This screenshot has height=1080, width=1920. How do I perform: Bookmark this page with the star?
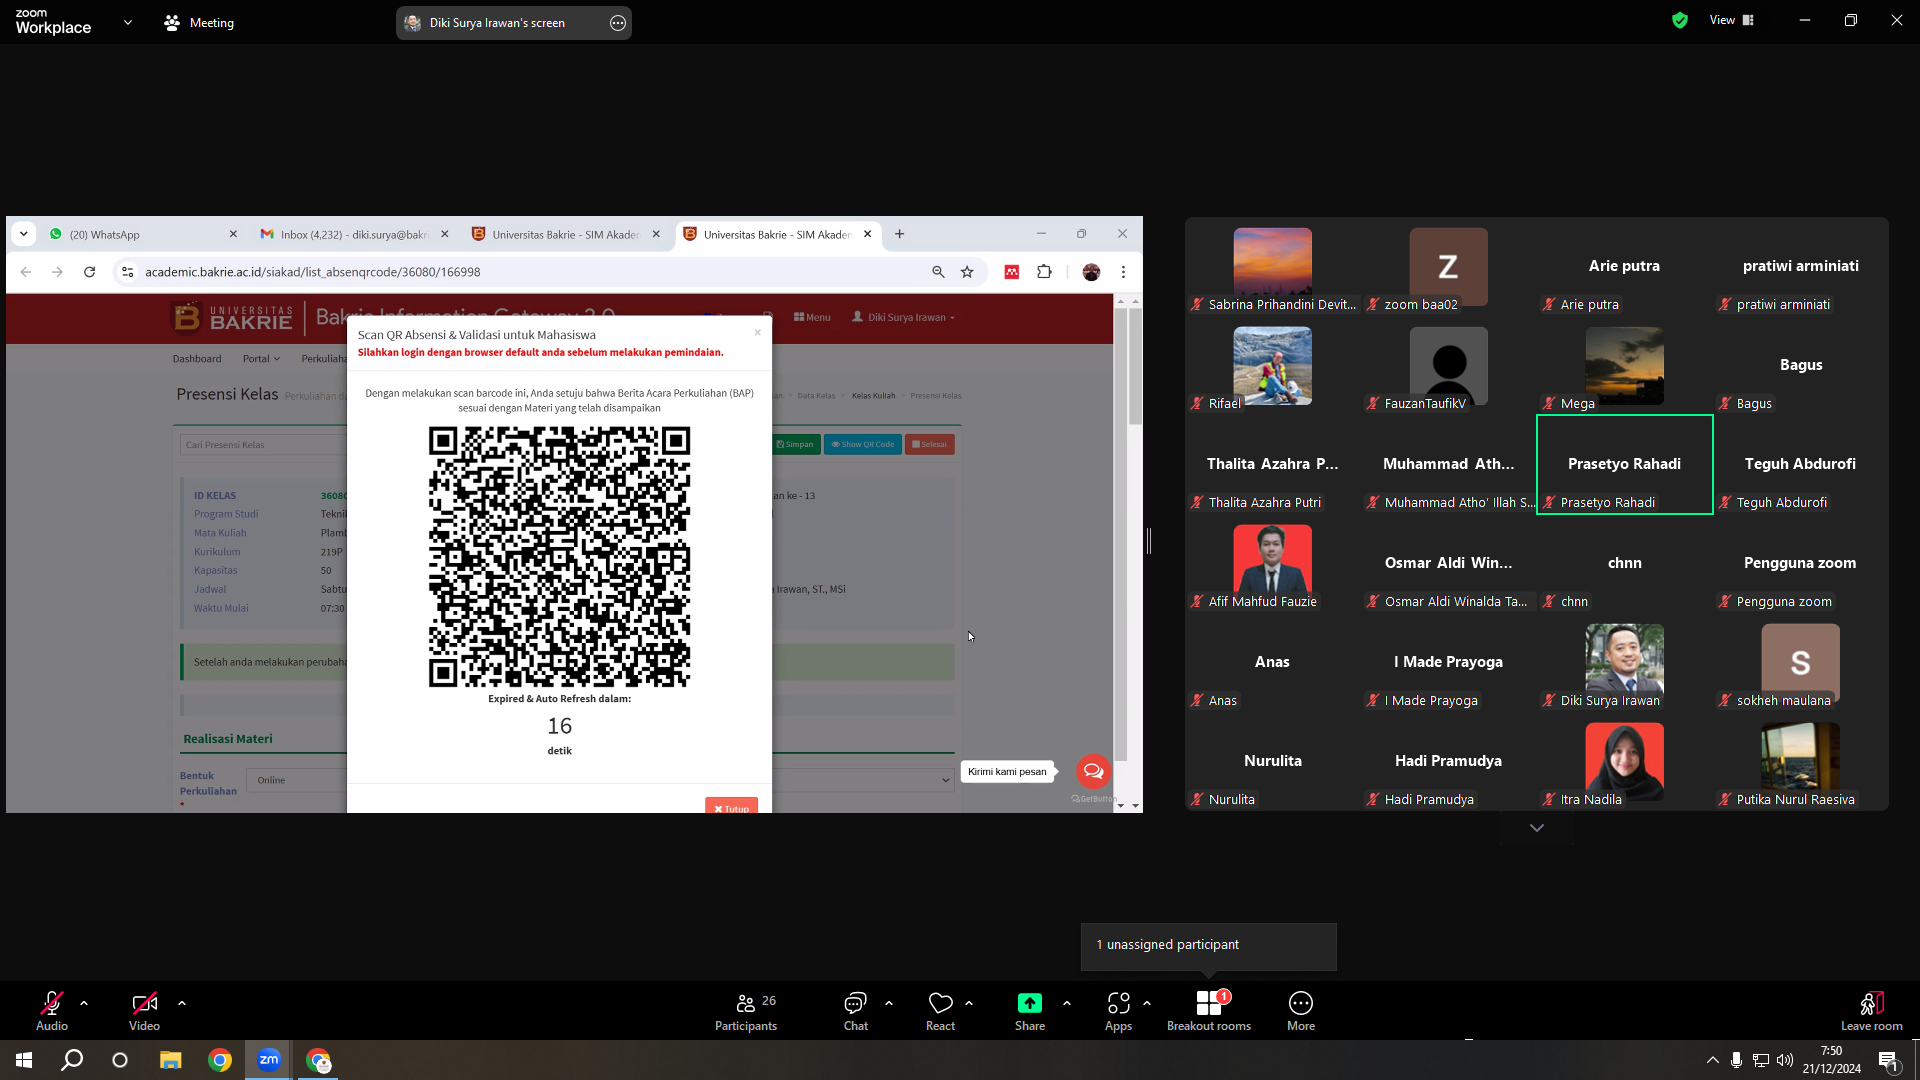pyautogui.click(x=967, y=272)
